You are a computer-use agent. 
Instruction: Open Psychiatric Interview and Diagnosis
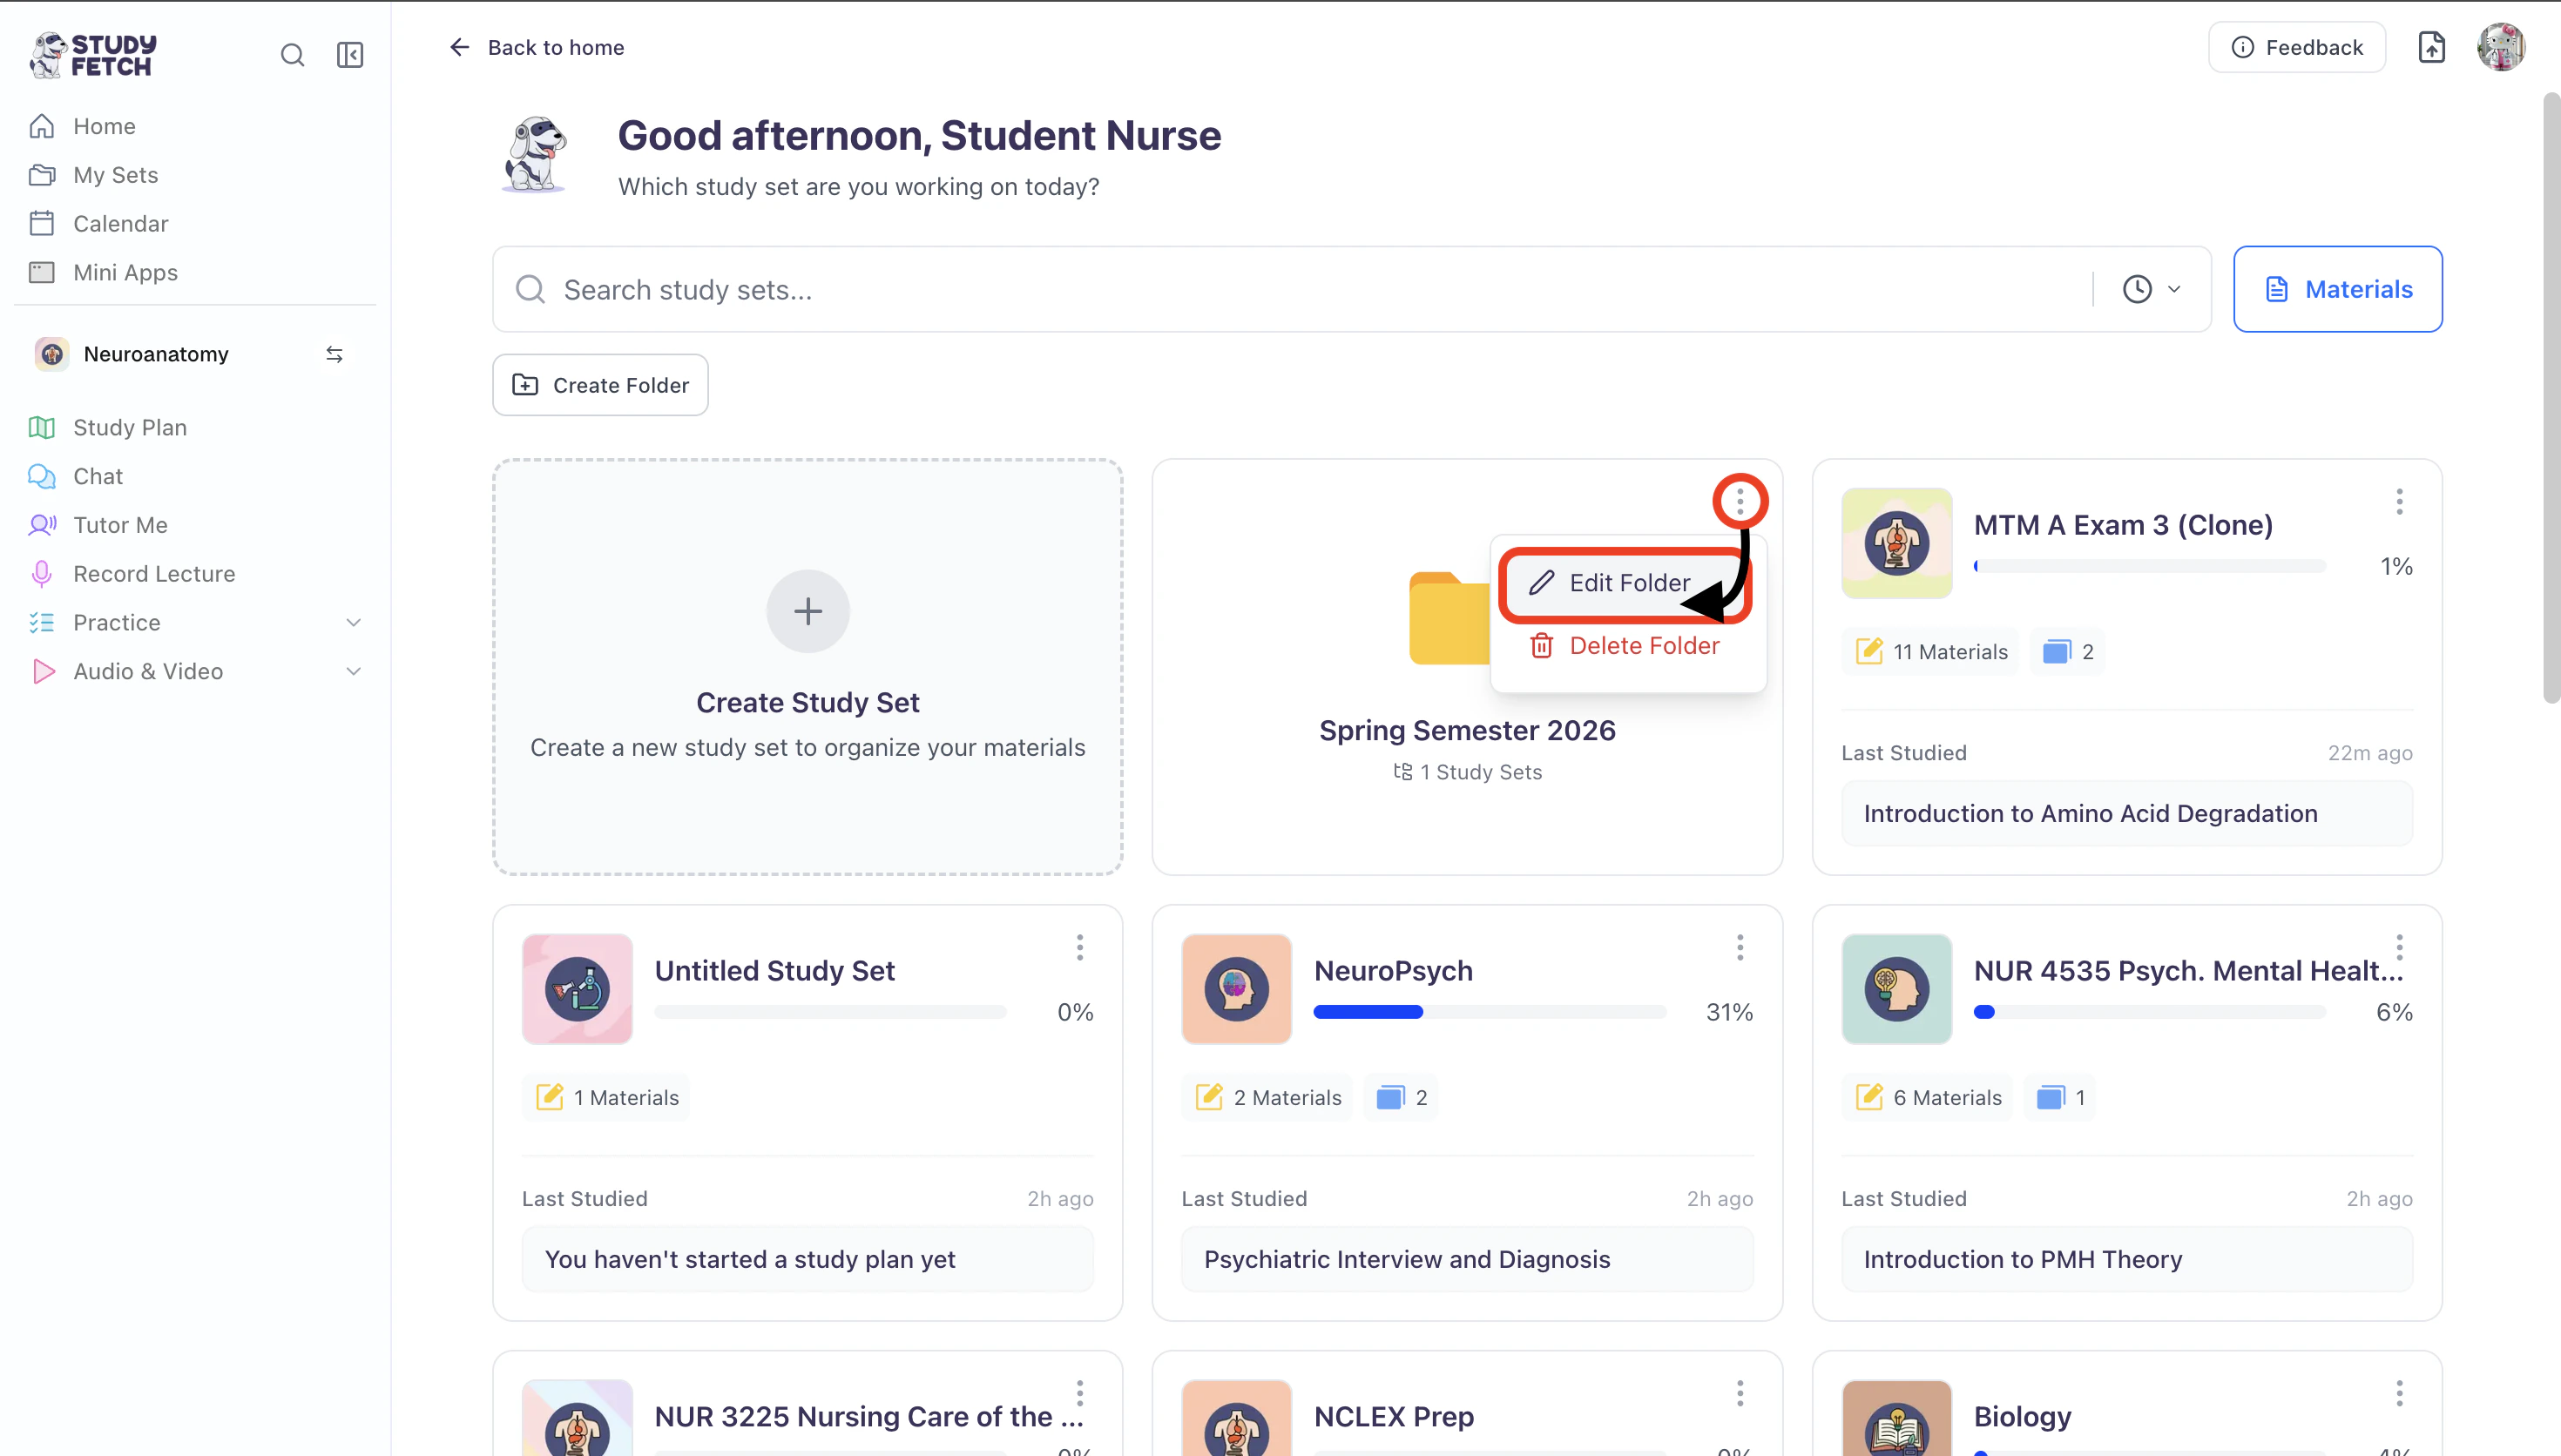coord(1467,1260)
